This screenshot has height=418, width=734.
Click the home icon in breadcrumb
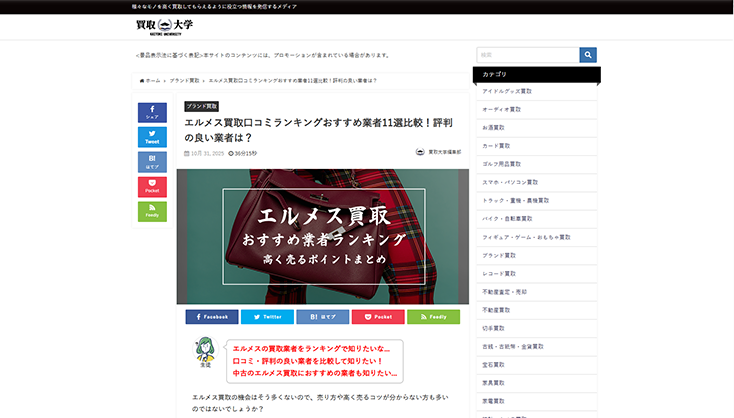143,80
